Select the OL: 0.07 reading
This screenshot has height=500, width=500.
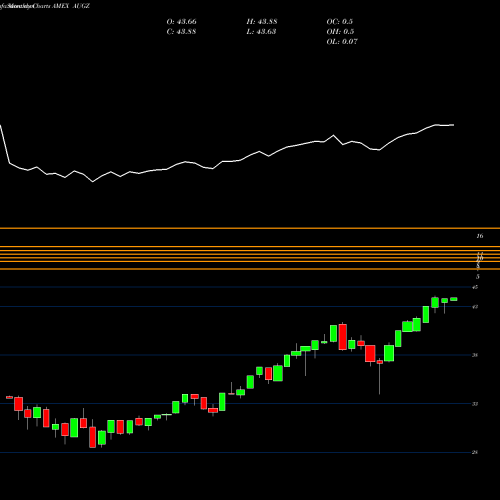342,42
